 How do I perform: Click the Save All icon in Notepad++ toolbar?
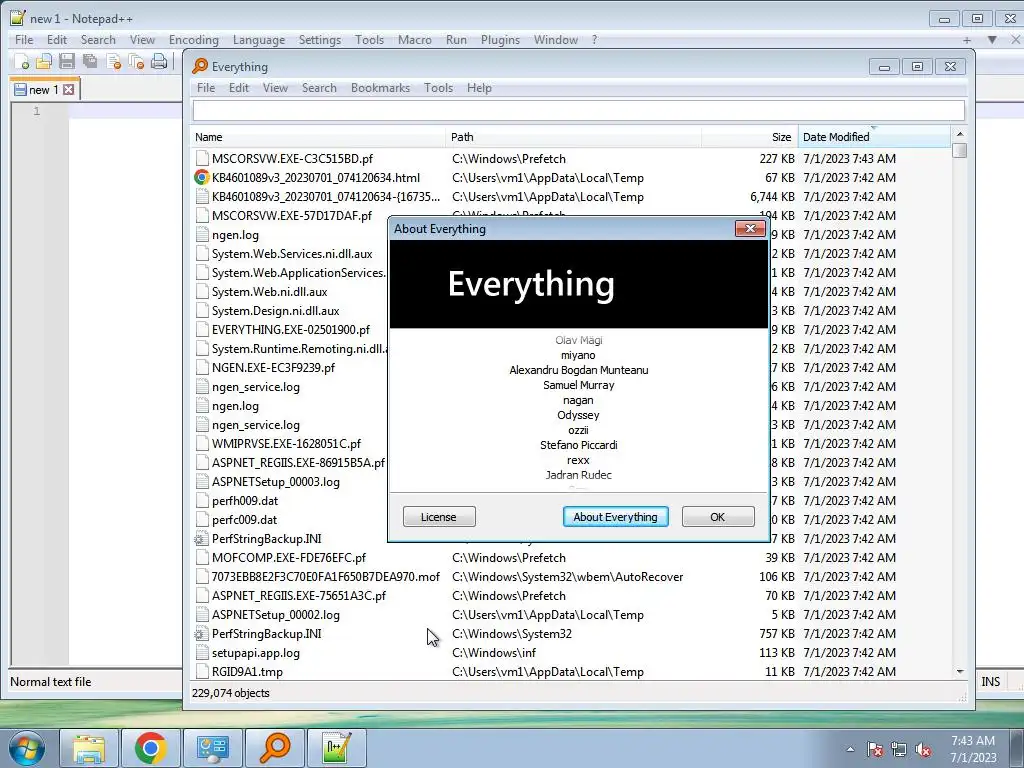point(89,62)
